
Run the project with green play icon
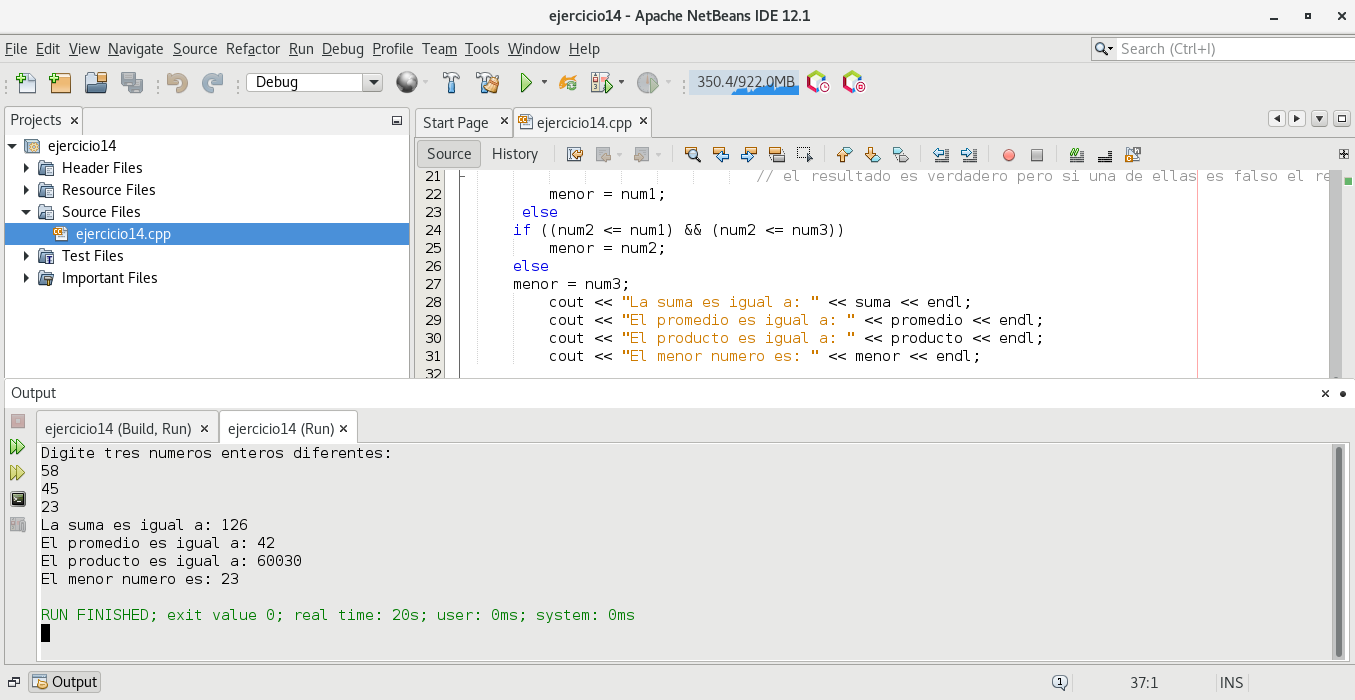click(525, 83)
